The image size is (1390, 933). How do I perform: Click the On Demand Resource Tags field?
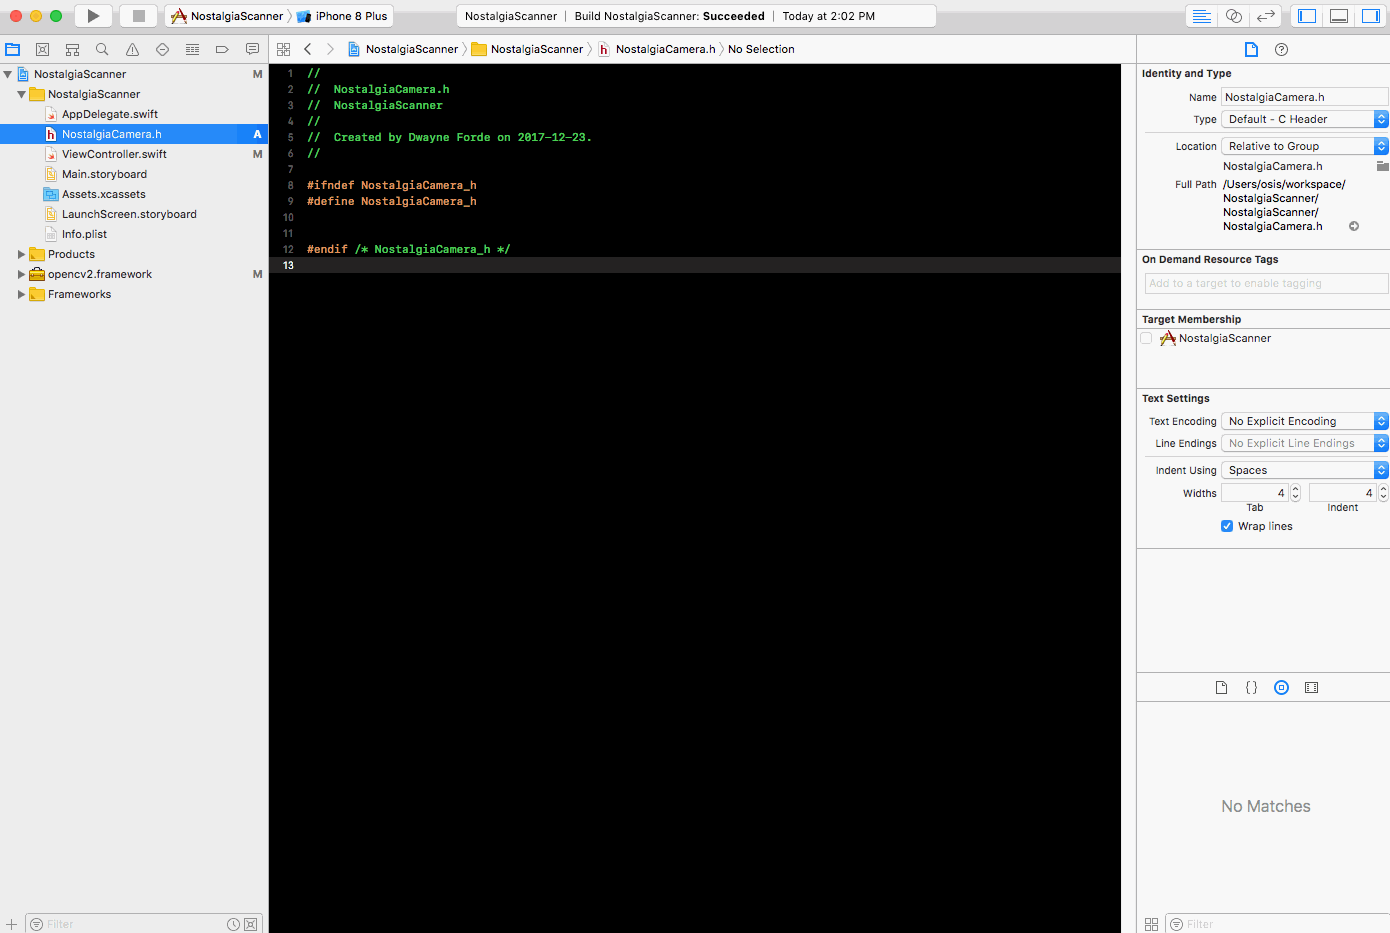pos(1266,283)
